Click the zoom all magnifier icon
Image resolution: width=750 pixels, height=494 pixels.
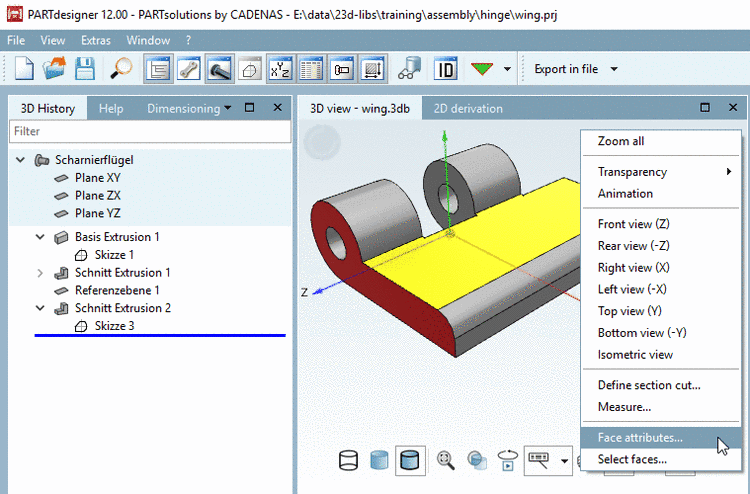point(445,461)
